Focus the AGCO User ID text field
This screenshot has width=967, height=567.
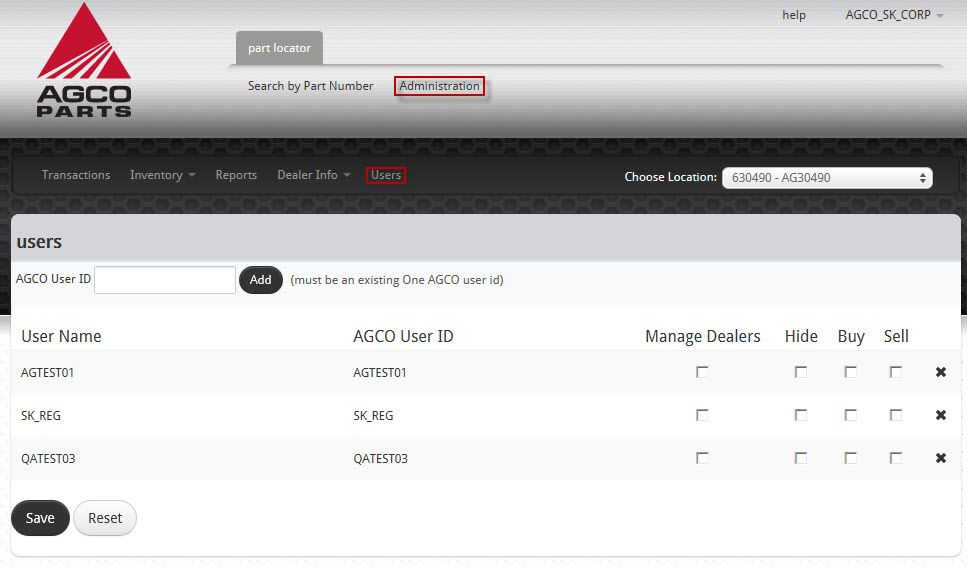click(165, 280)
